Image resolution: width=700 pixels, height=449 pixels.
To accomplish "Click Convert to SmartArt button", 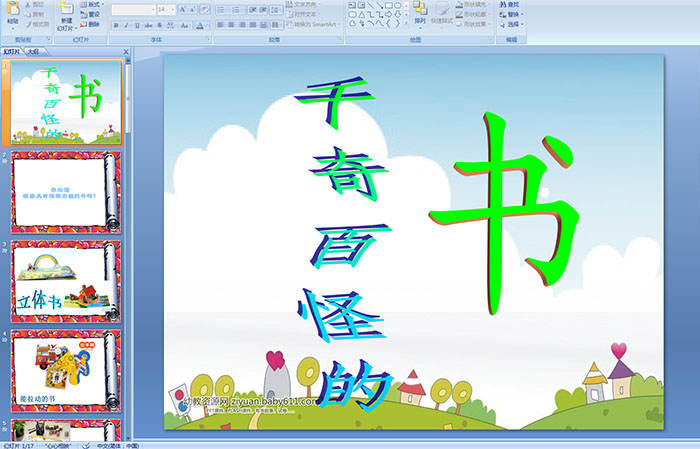I will 313,24.
